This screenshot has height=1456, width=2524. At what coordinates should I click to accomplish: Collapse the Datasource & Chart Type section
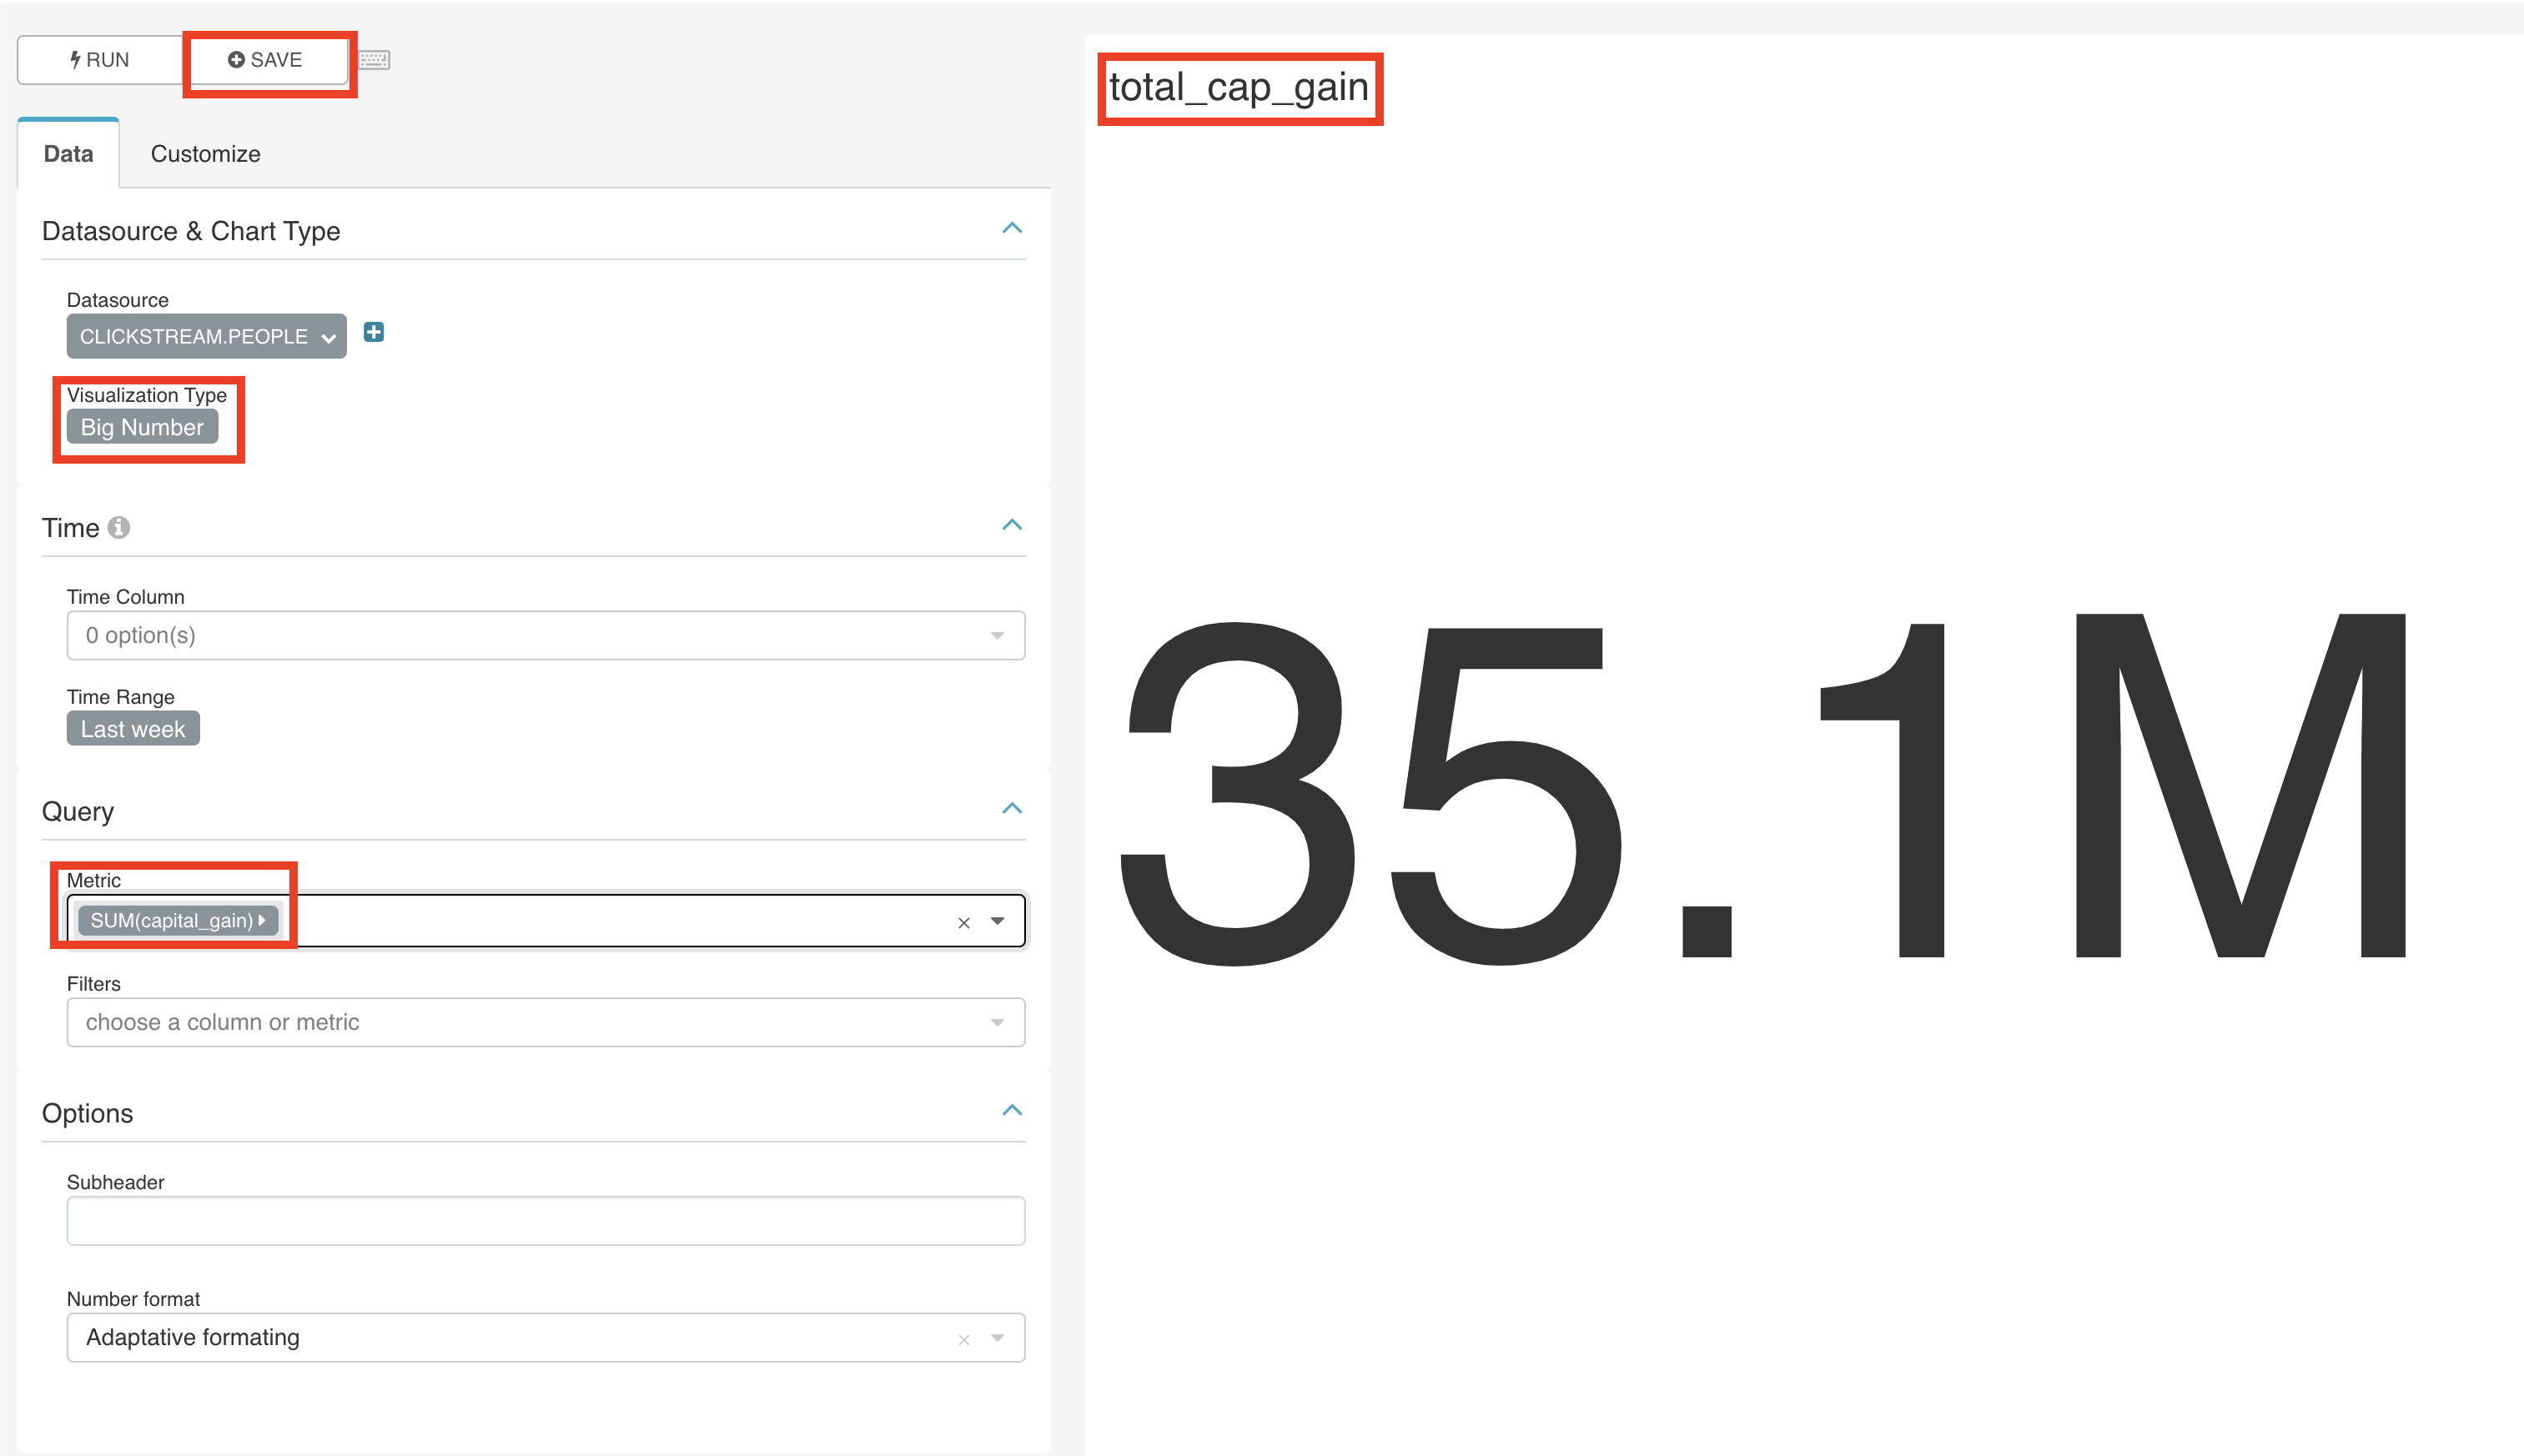1016,228
